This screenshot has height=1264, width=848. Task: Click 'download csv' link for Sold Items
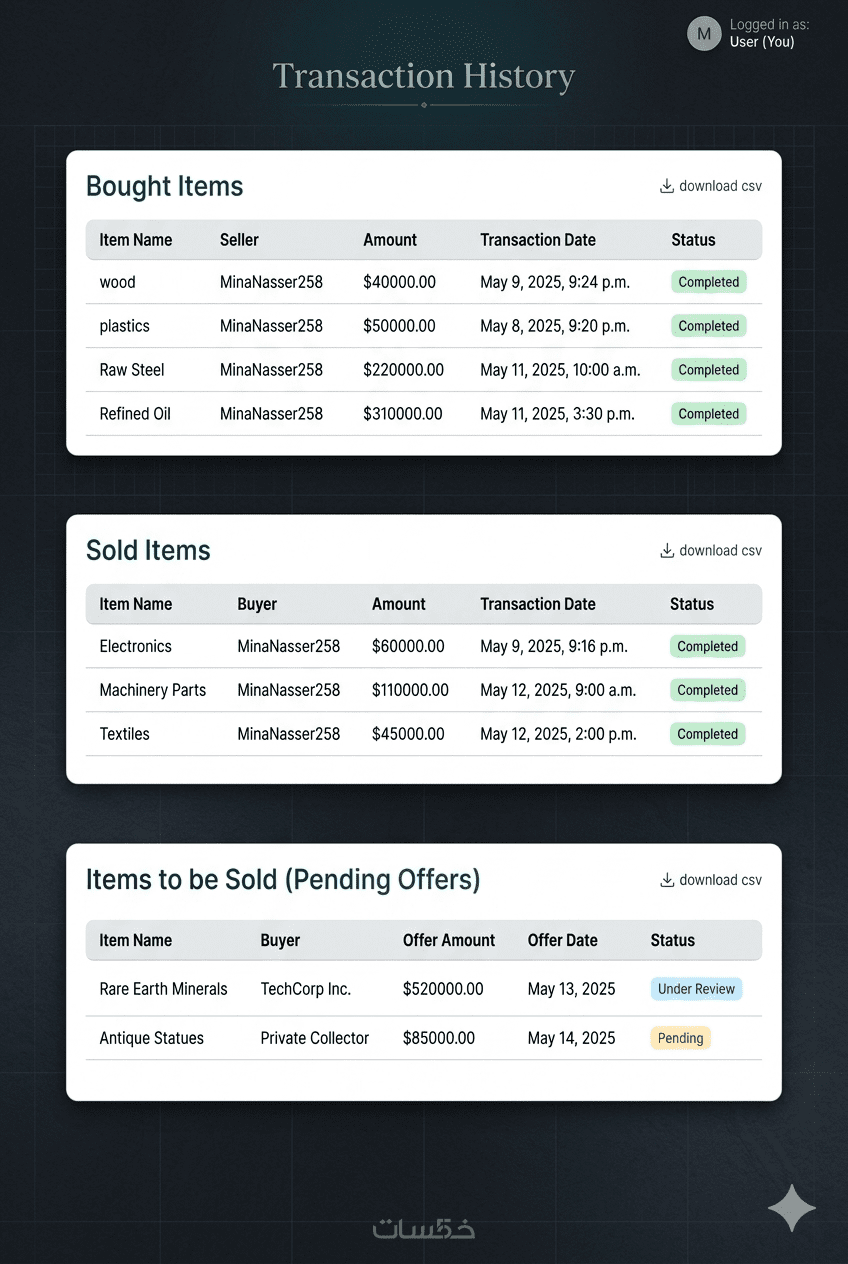pyautogui.click(x=720, y=550)
